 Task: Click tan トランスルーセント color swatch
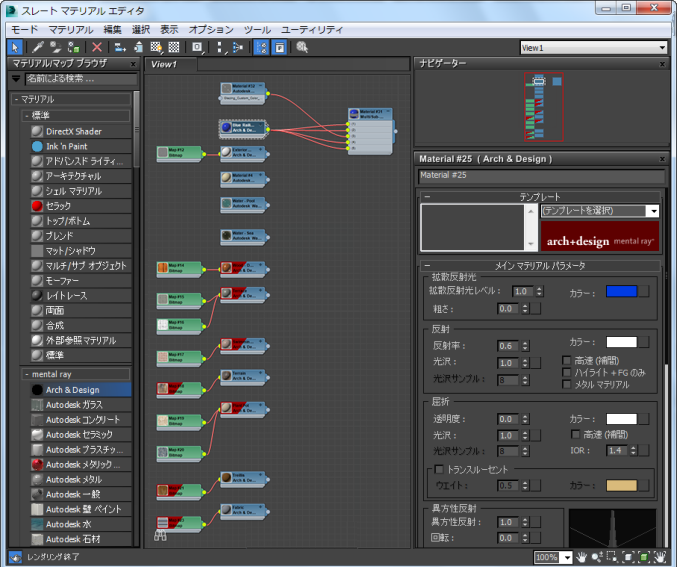(x=621, y=485)
